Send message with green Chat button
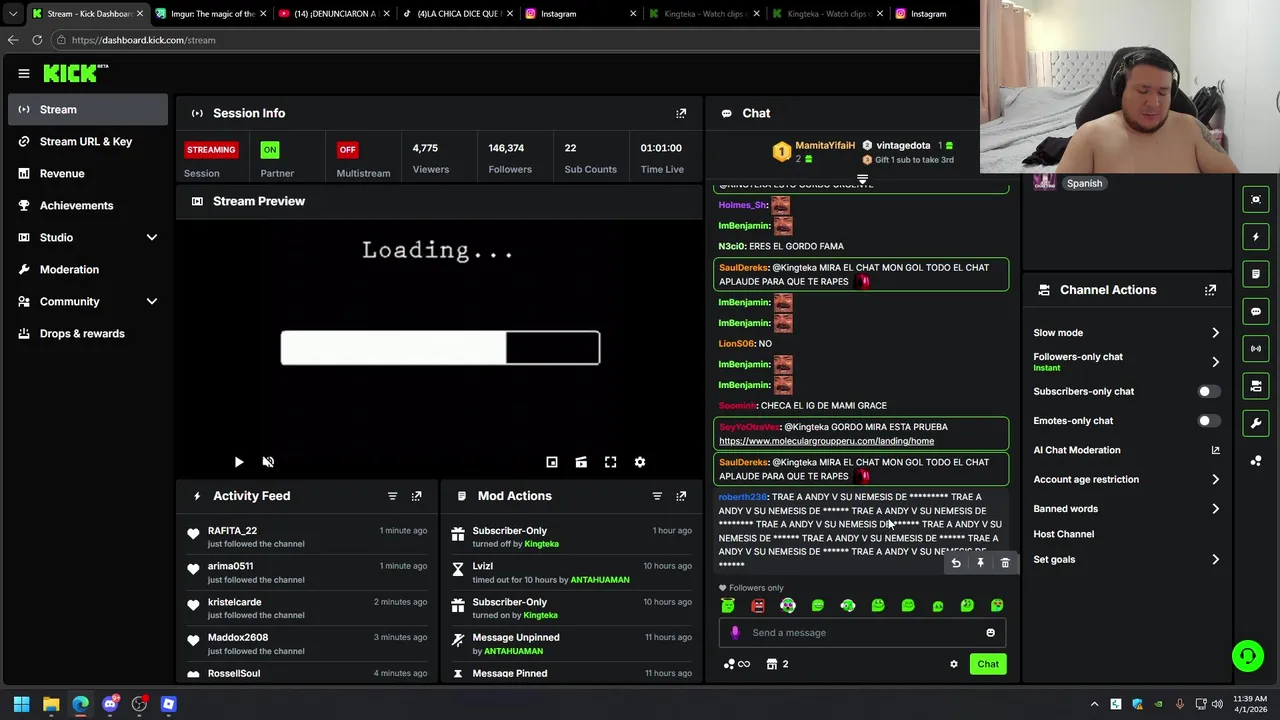1280x720 pixels. (988, 664)
